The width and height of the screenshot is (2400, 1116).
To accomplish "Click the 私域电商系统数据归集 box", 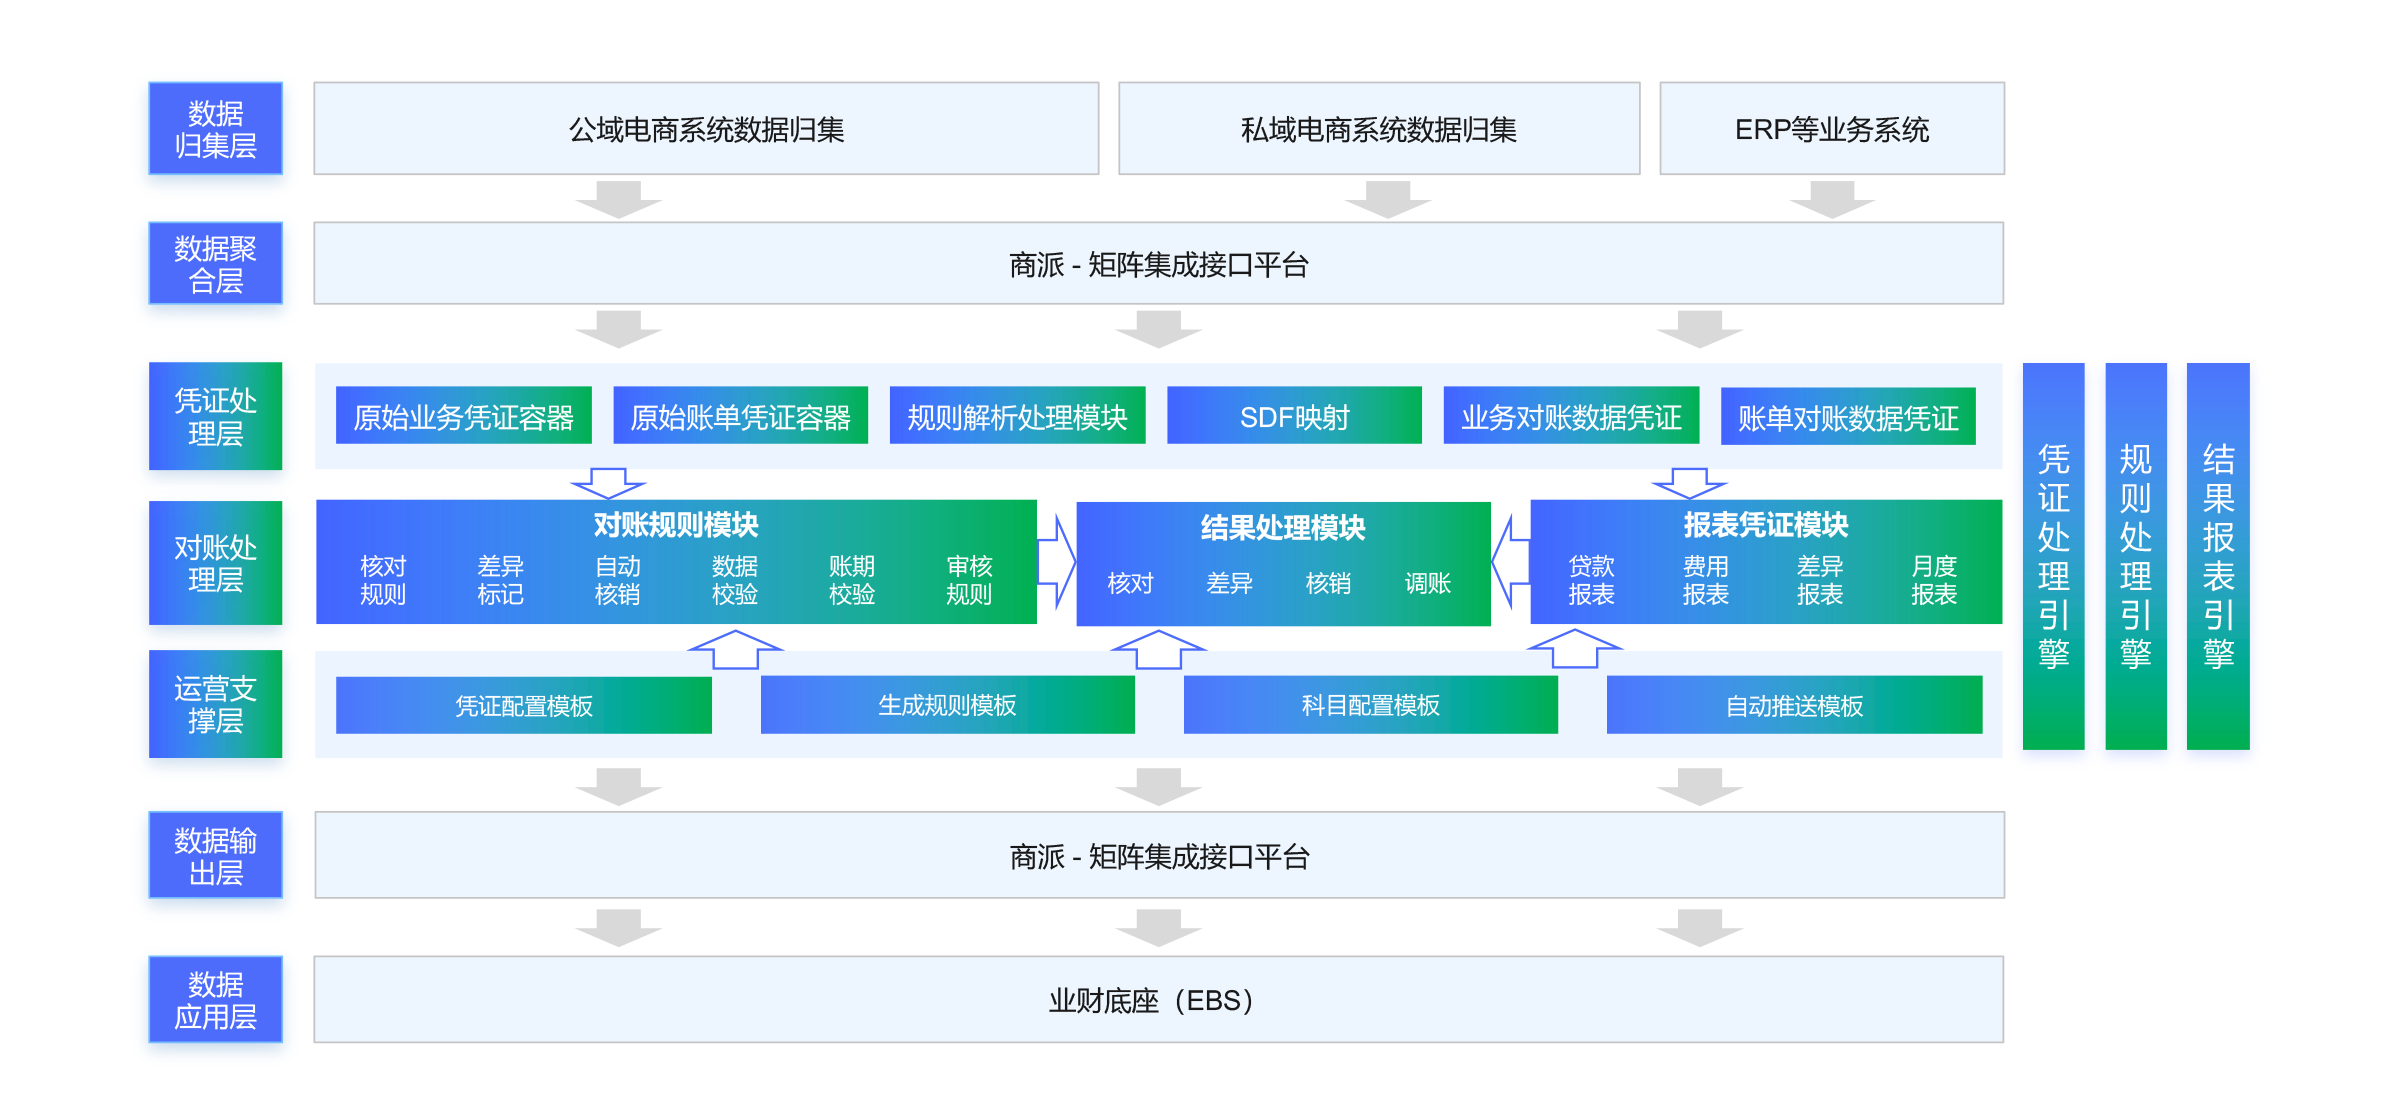I will pyautogui.click(x=1379, y=129).
